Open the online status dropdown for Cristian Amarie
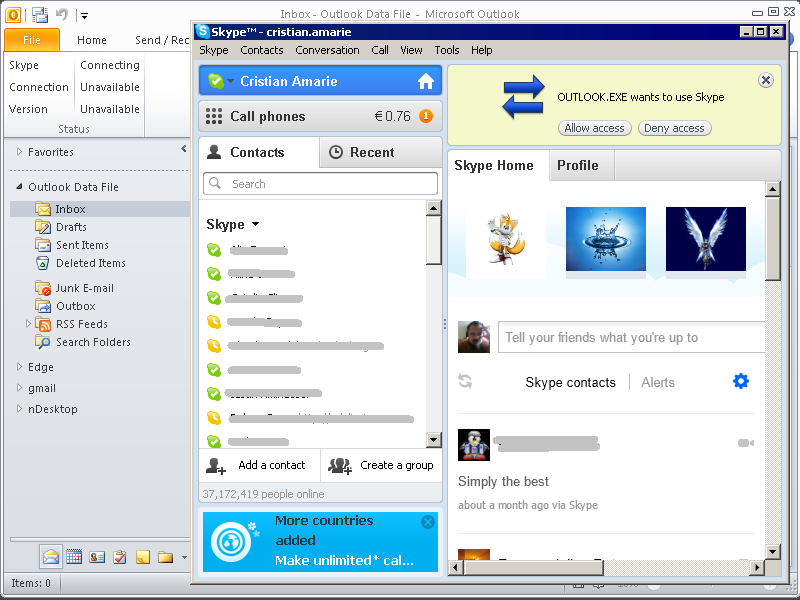800x600 pixels. coord(231,81)
